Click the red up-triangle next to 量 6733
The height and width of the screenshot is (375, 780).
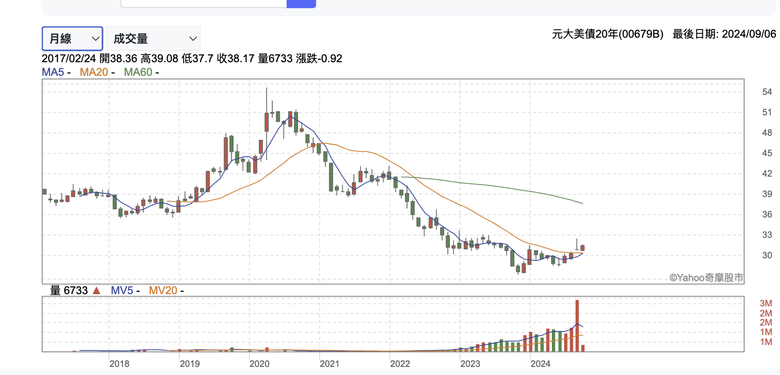(97, 290)
